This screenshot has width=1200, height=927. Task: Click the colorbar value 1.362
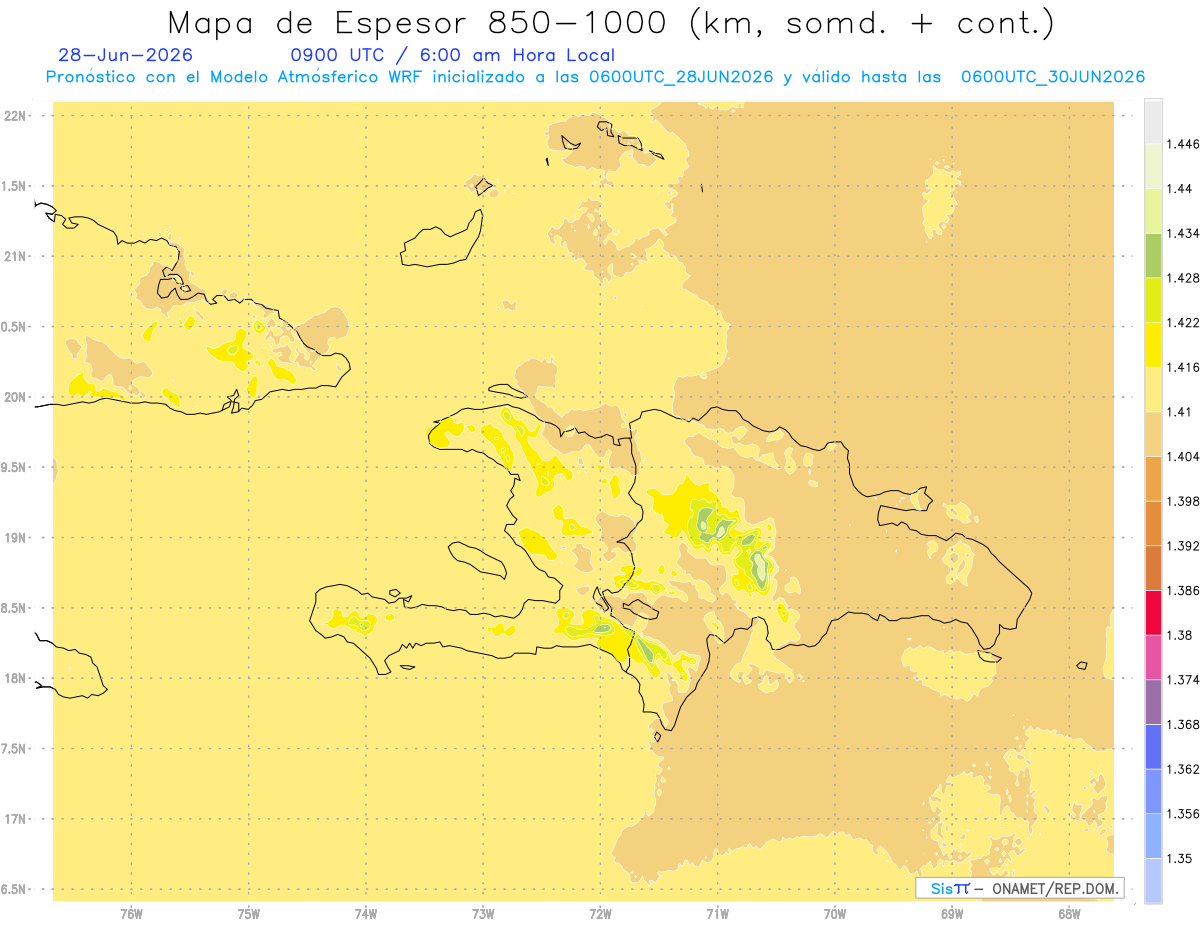[1182, 769]
